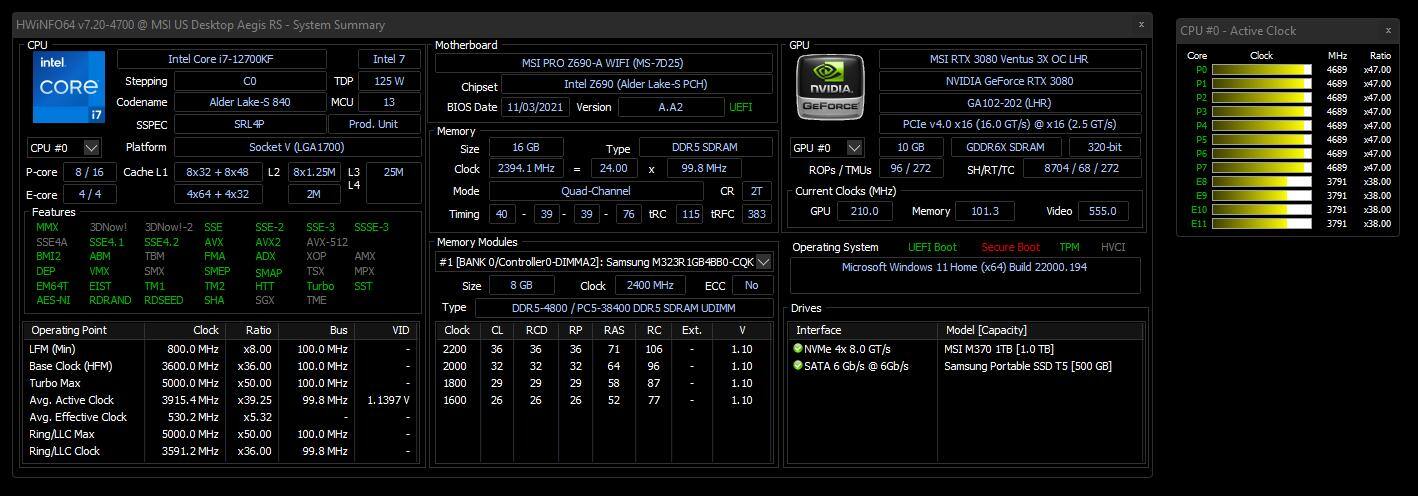Click the NVIDIA GeForce logo
1418x496 pixels.
pos(829,87)
